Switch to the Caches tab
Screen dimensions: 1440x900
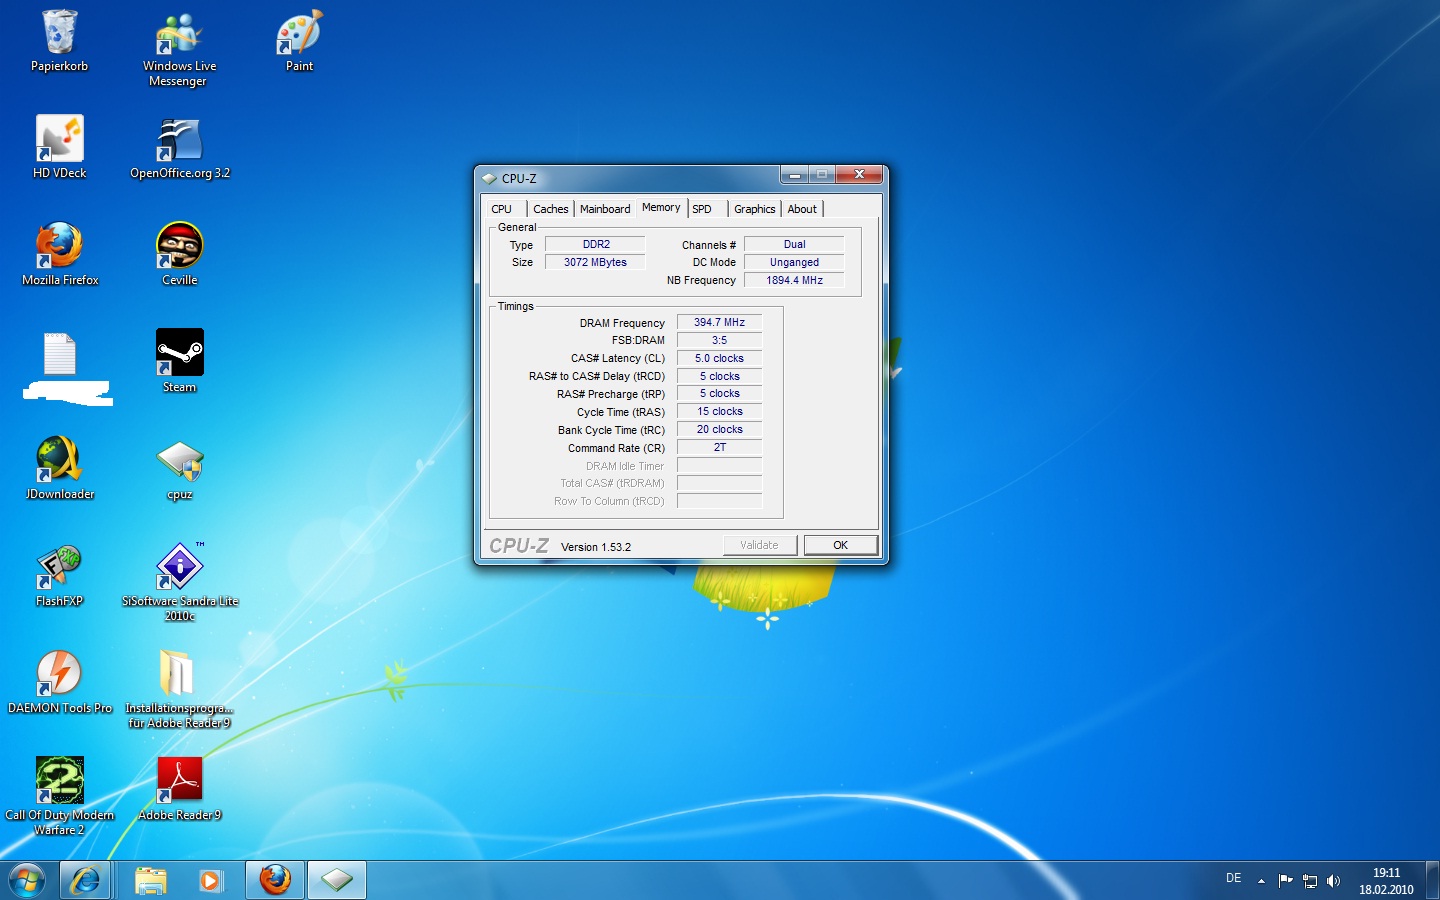(550, 209)
